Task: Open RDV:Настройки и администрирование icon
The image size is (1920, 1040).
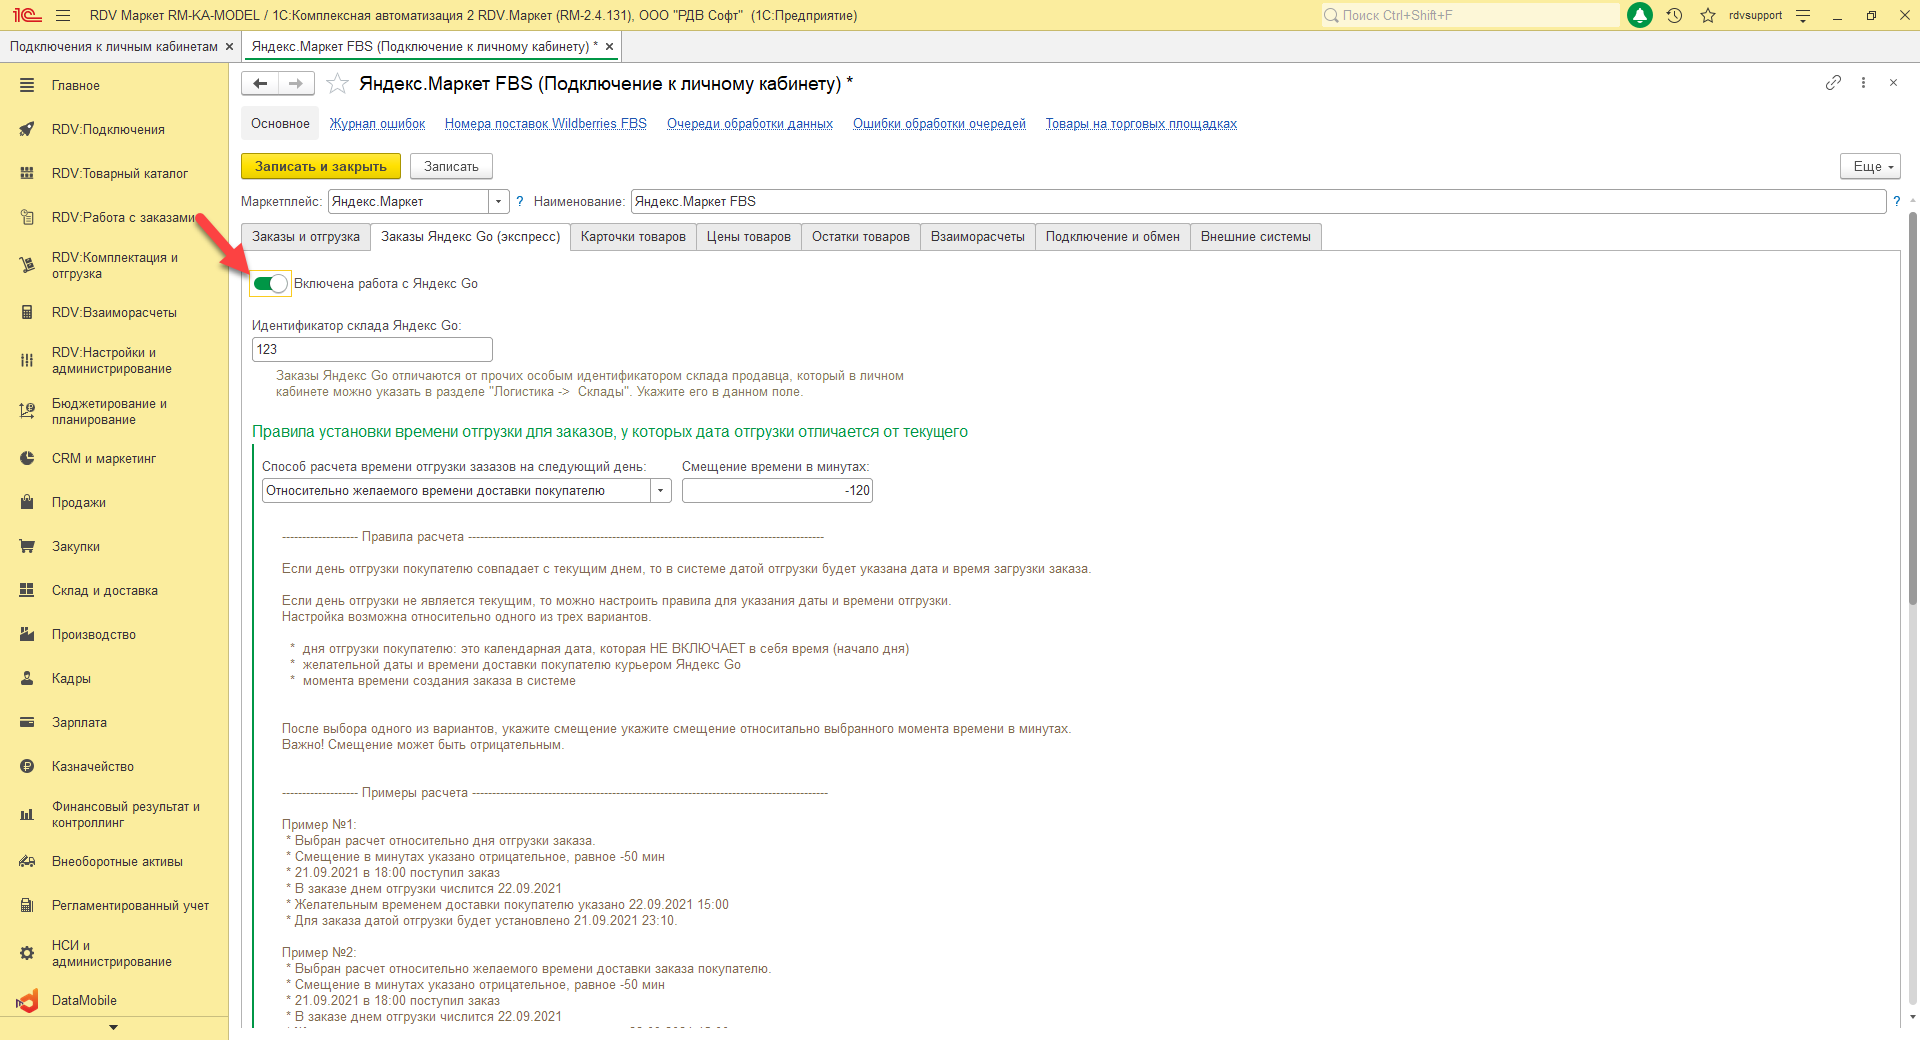Action: pyautogui.click(x=27, y=360)
